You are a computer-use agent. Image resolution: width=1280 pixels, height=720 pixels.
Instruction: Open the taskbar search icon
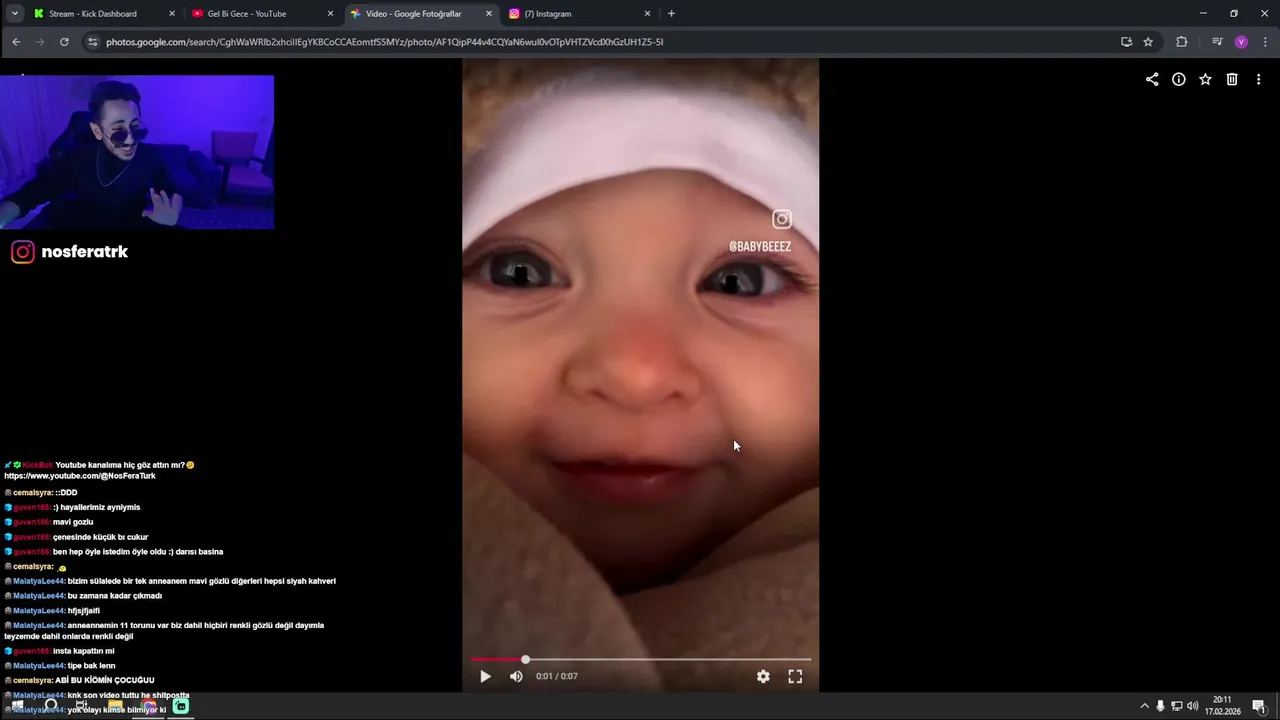click(50, 706)
